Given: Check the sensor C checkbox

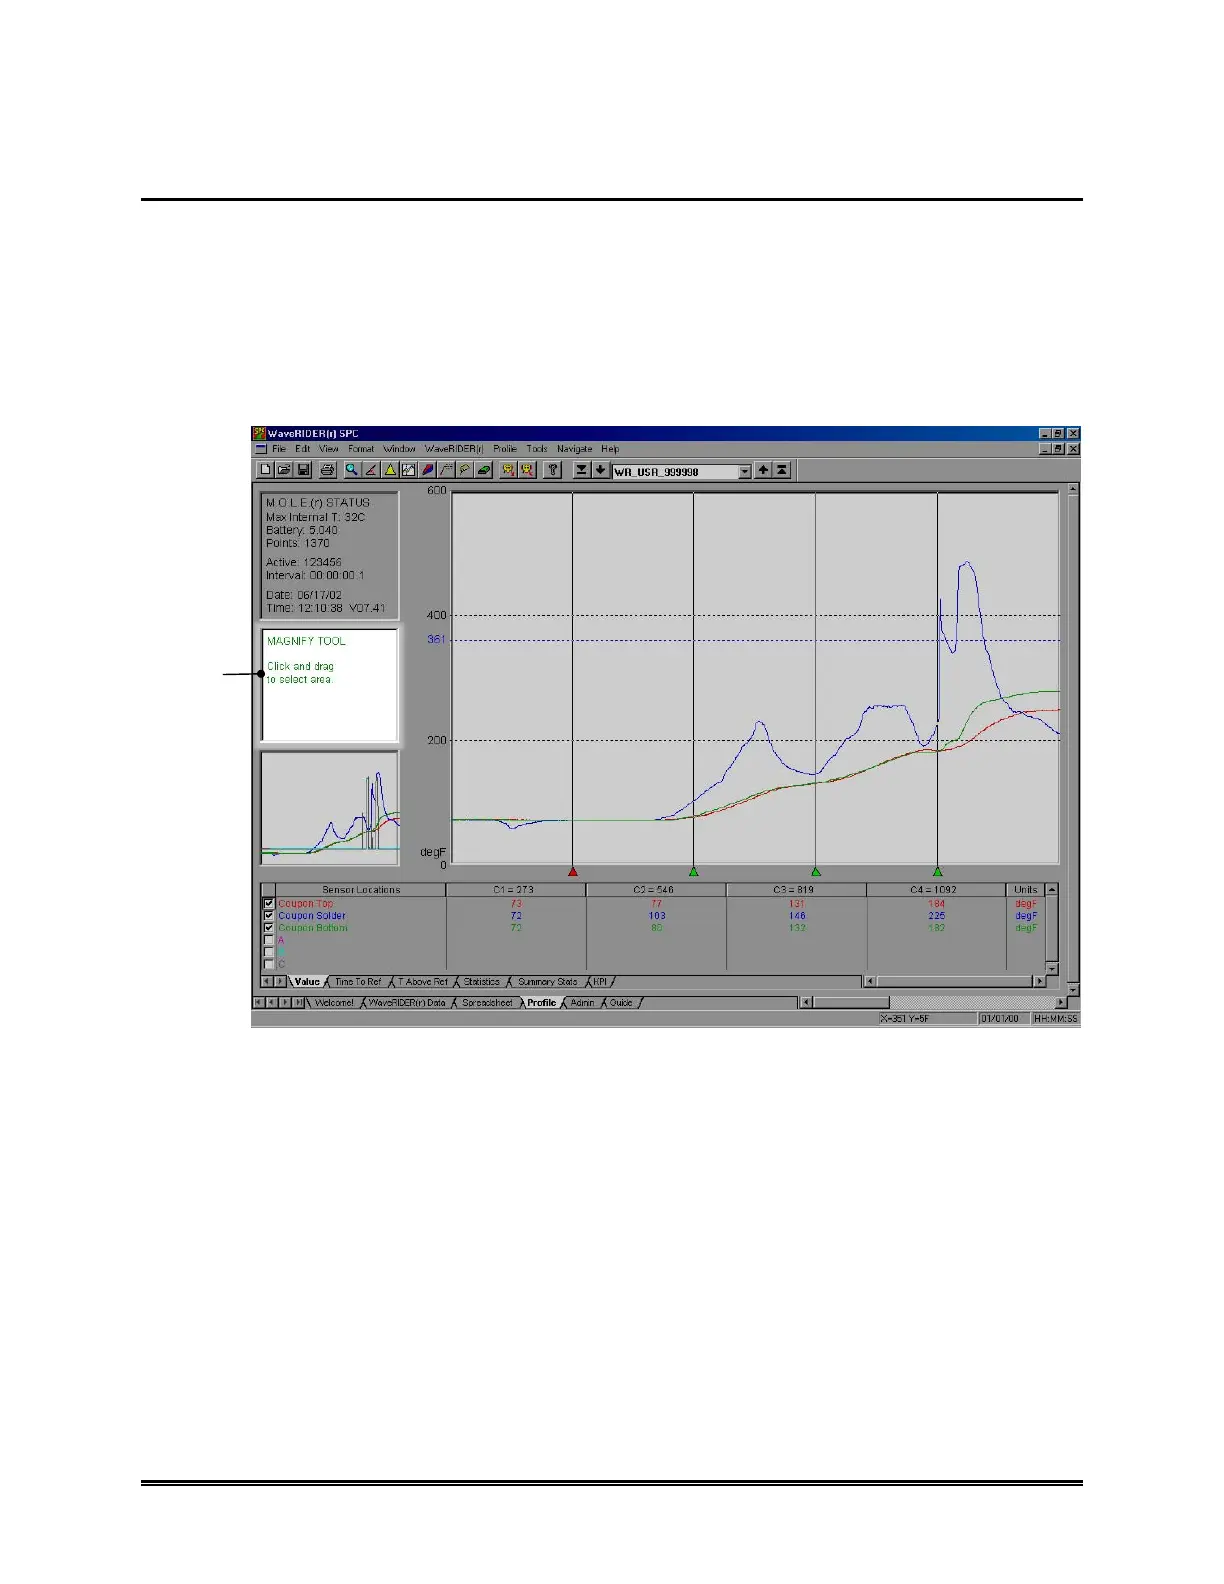Looking at the screenshot, I should point(269,964).
